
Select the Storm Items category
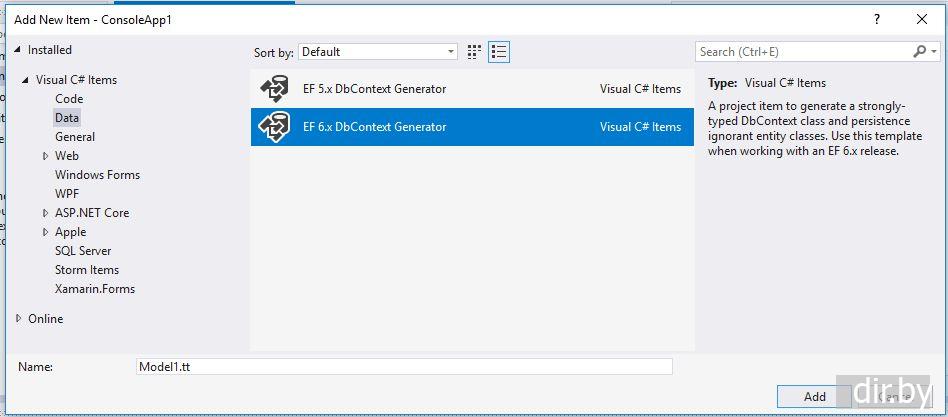coord(86,270)
